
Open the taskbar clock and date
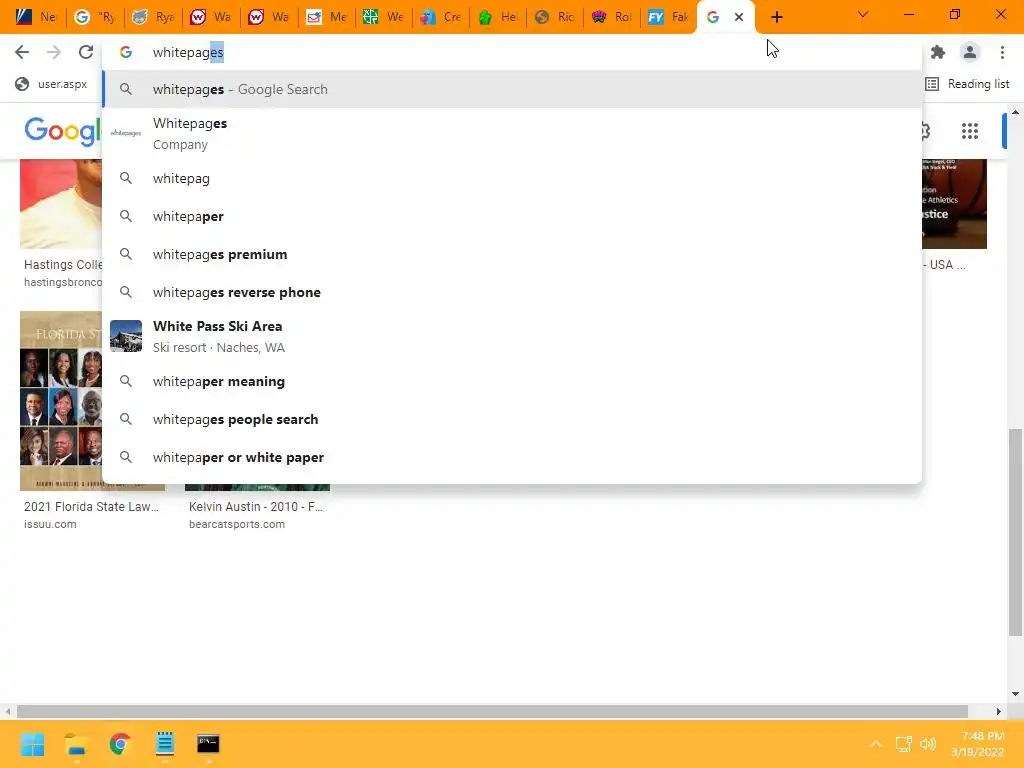click(x=979, y=744)
